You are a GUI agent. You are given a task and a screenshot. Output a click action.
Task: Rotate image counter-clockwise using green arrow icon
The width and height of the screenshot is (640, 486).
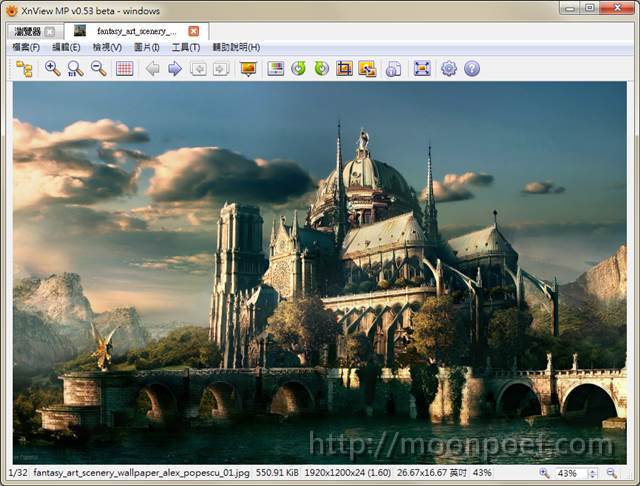(x=298, y=69)
